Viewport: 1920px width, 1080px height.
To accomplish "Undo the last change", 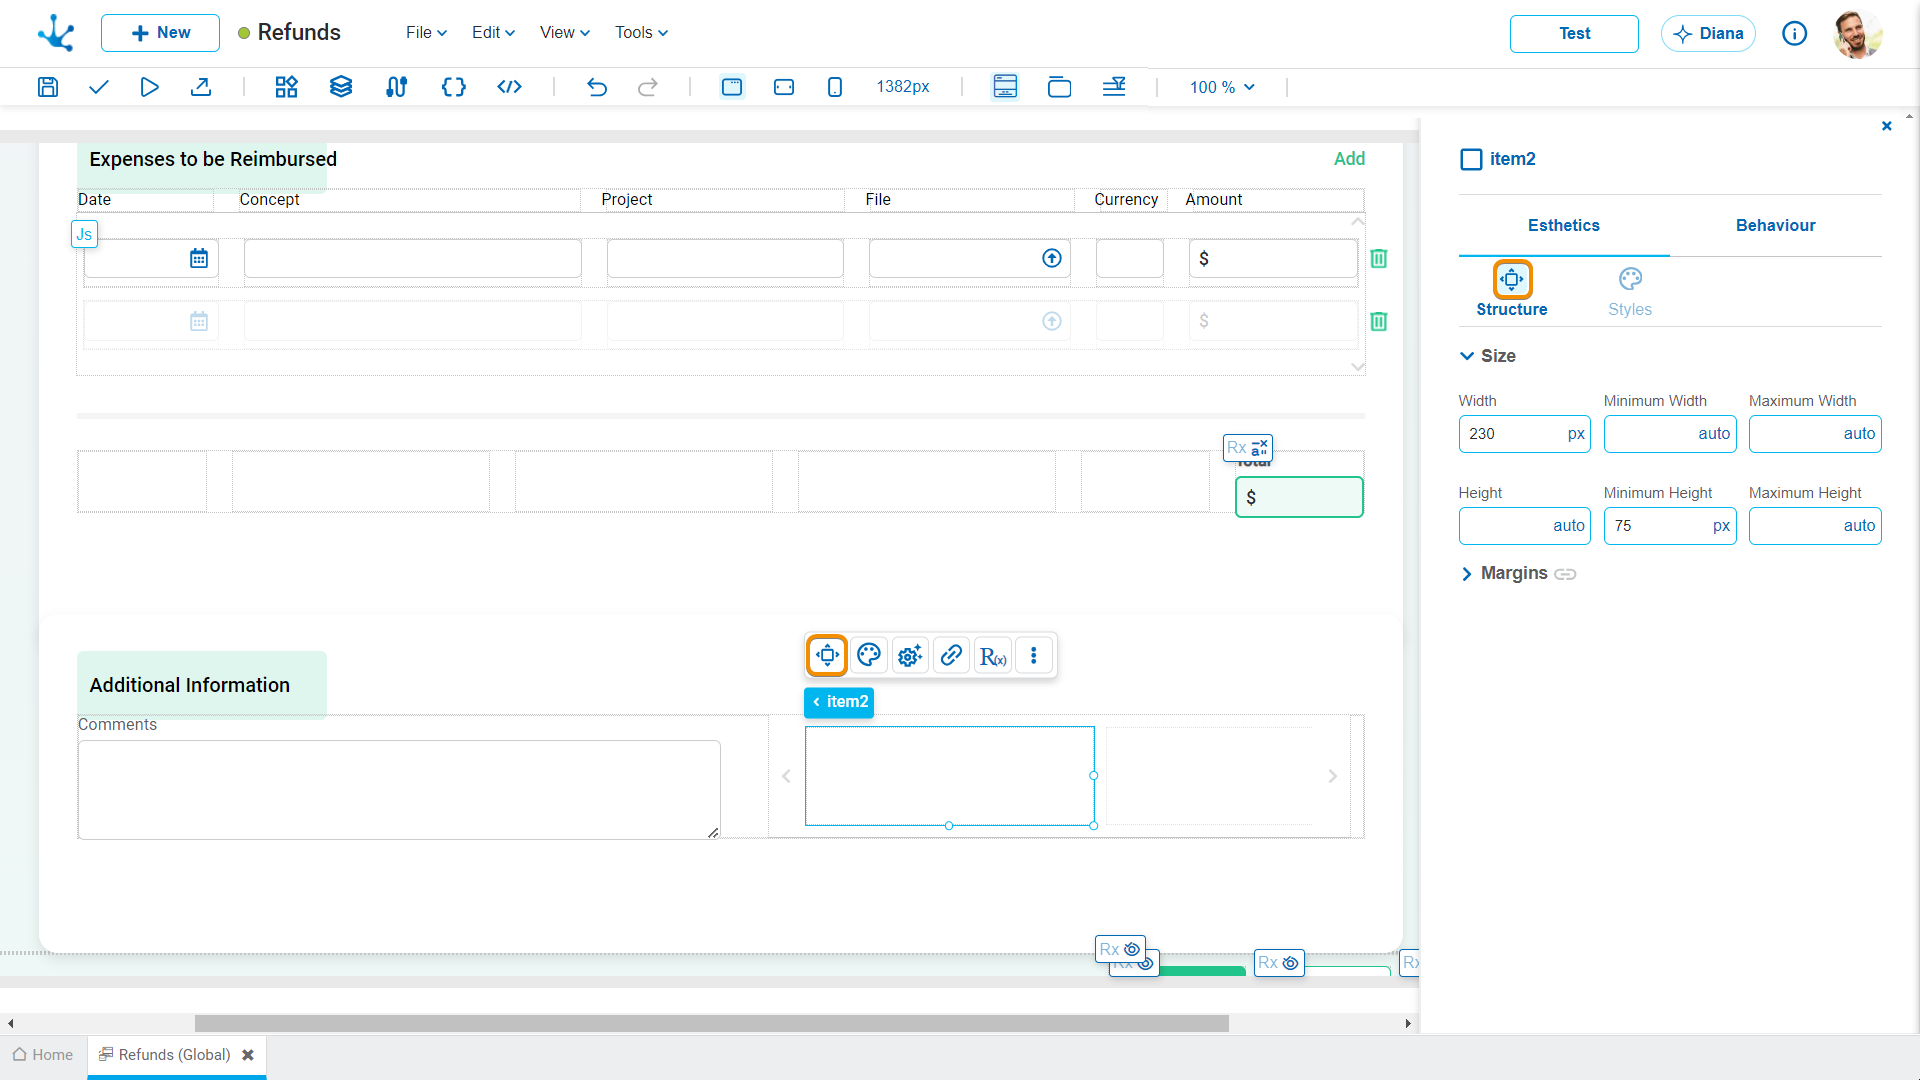I will pyautogui.click(x=597, y=87).
